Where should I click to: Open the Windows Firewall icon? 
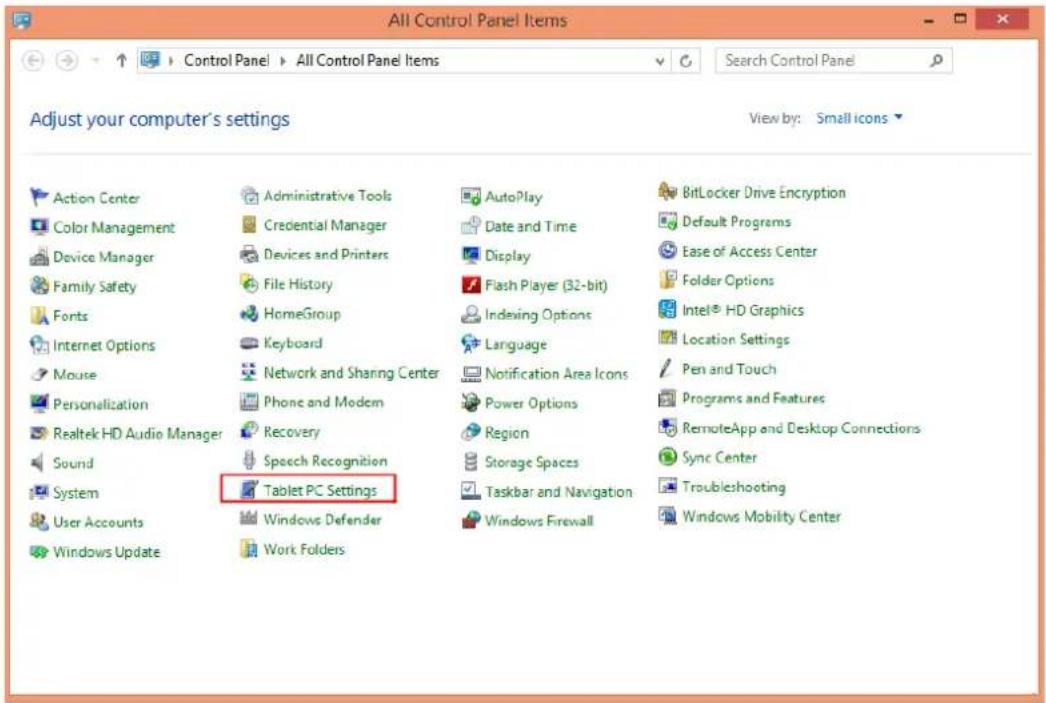tap(471, 520)
